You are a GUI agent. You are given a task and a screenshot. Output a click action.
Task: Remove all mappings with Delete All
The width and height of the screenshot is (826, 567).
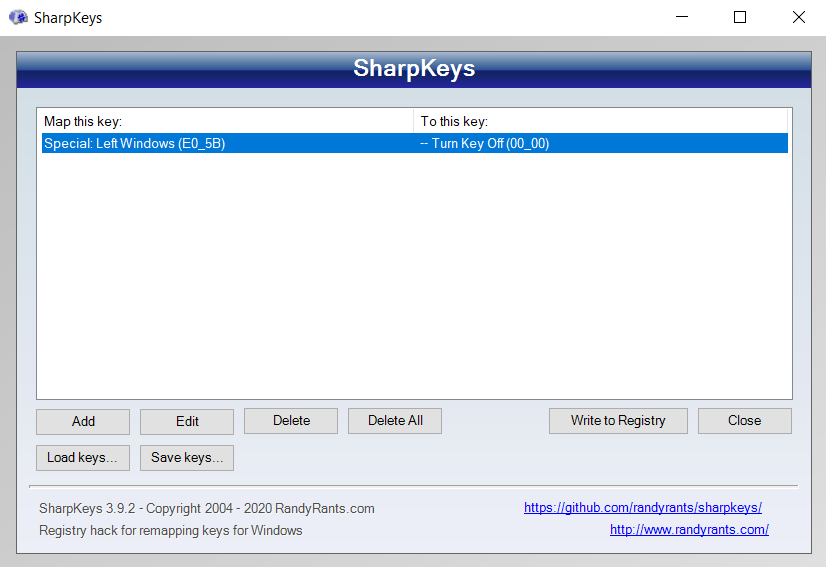click(x=395, y=421)
